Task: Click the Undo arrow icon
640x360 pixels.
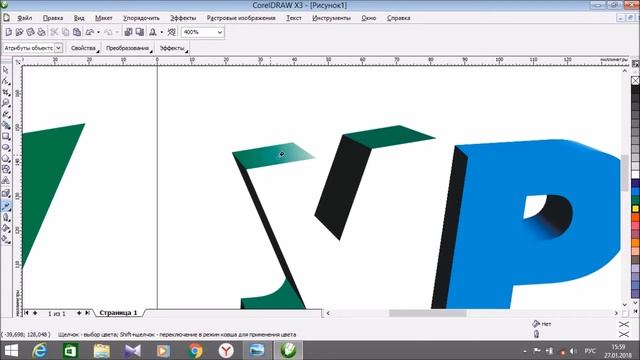Action: click(x=90, y=32)
